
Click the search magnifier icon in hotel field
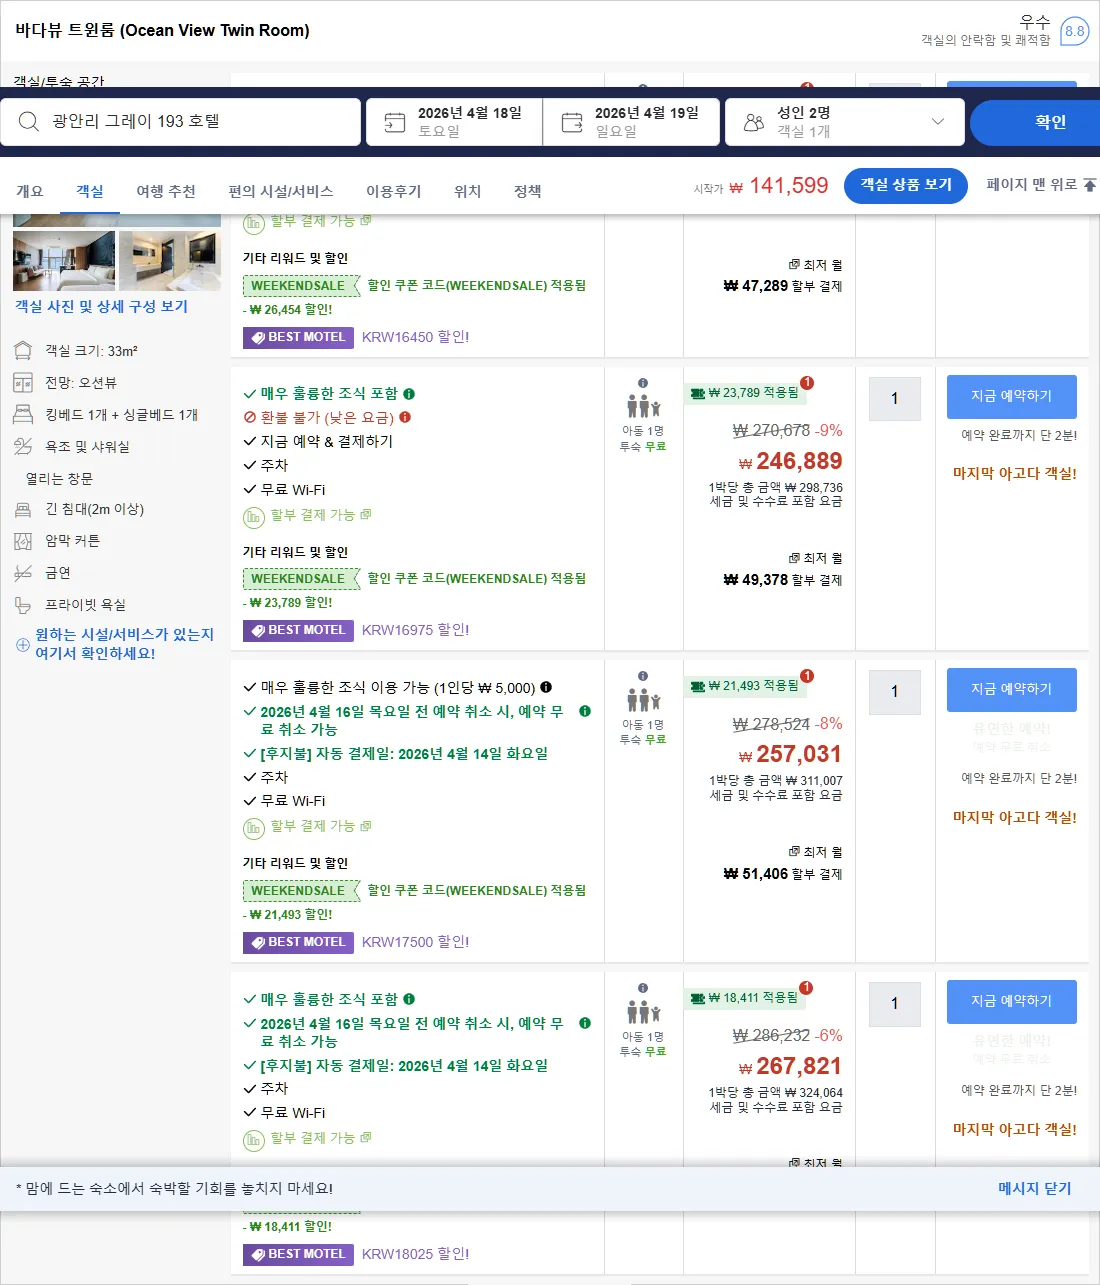pyautogui.click(x=29, y=122)
